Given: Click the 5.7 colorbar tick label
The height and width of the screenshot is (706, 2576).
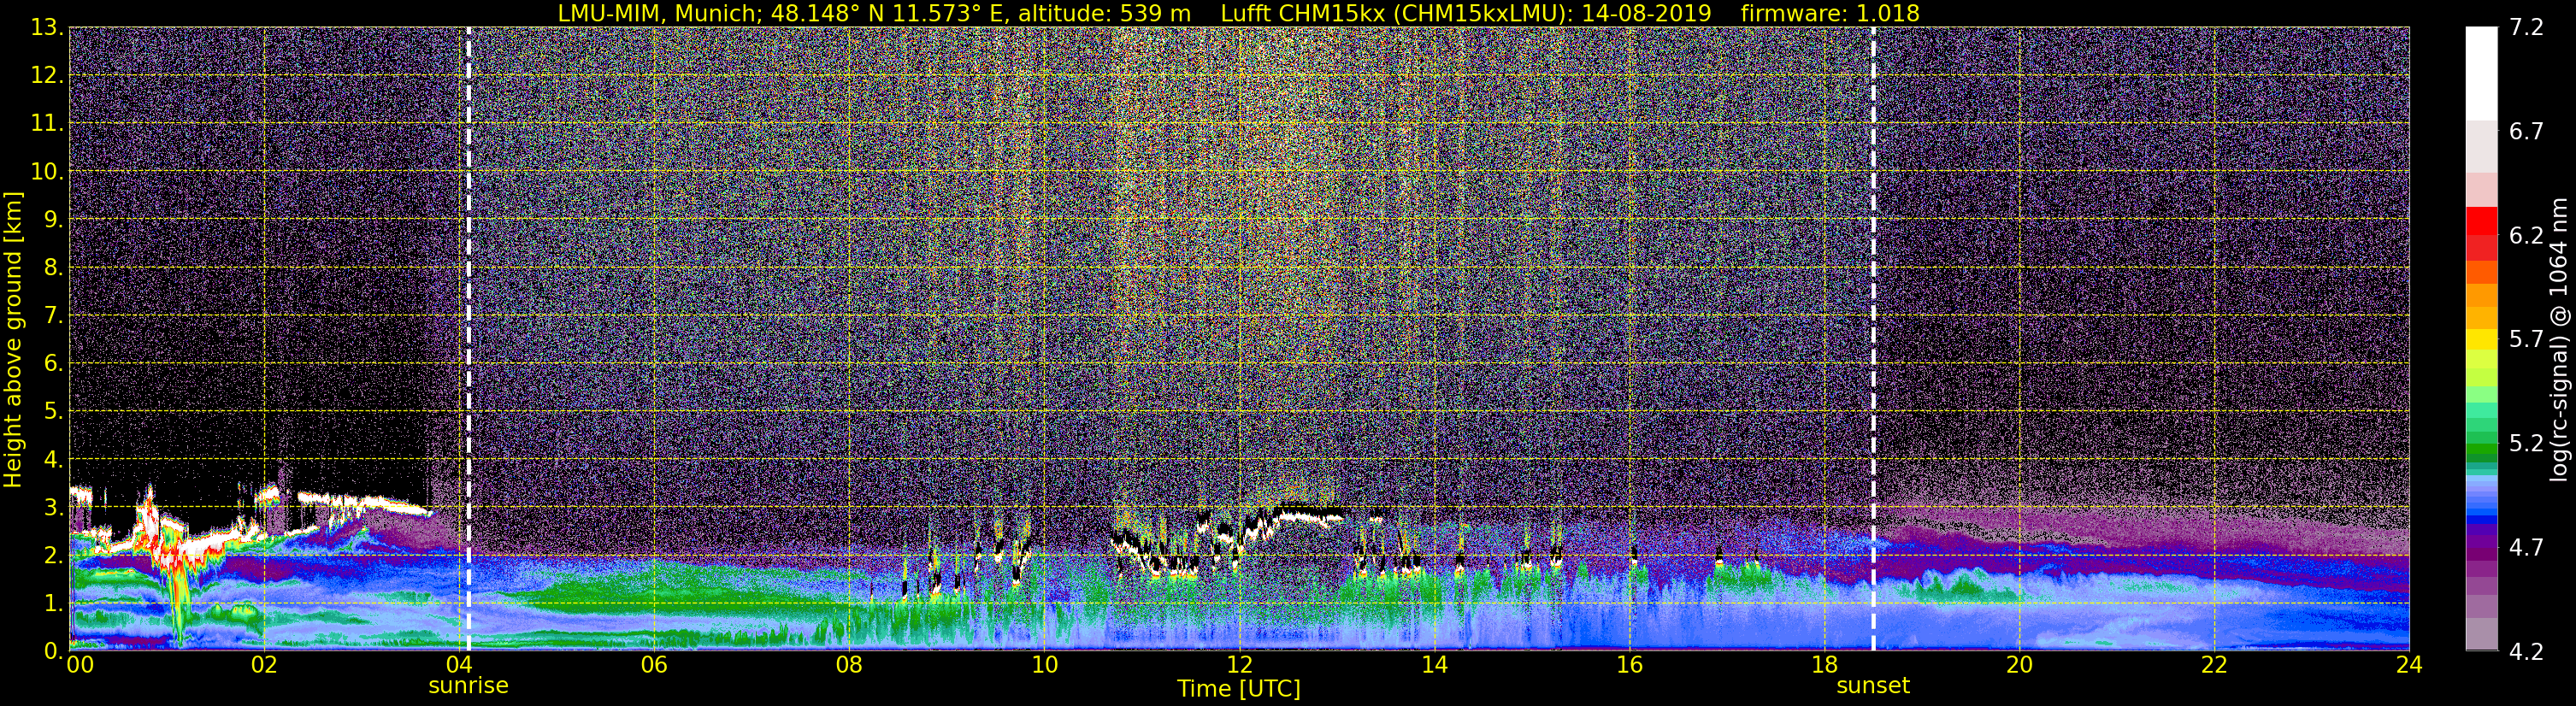Looking at the screenshot, I should click(x=2526, y=340).
